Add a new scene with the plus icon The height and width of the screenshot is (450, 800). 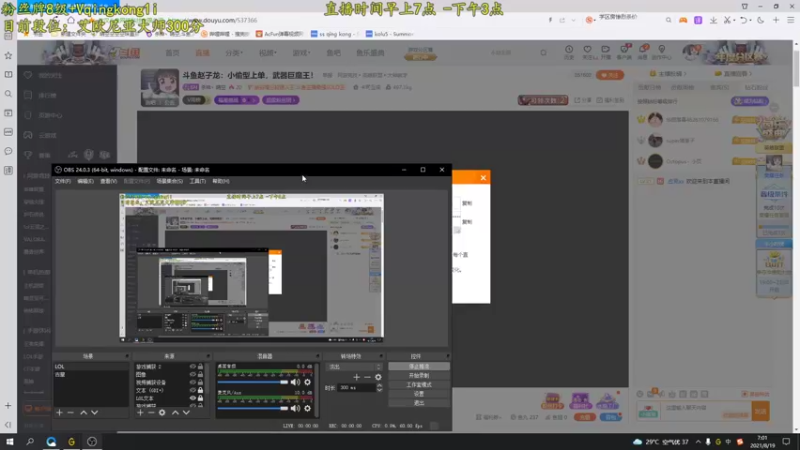point(60,412)
